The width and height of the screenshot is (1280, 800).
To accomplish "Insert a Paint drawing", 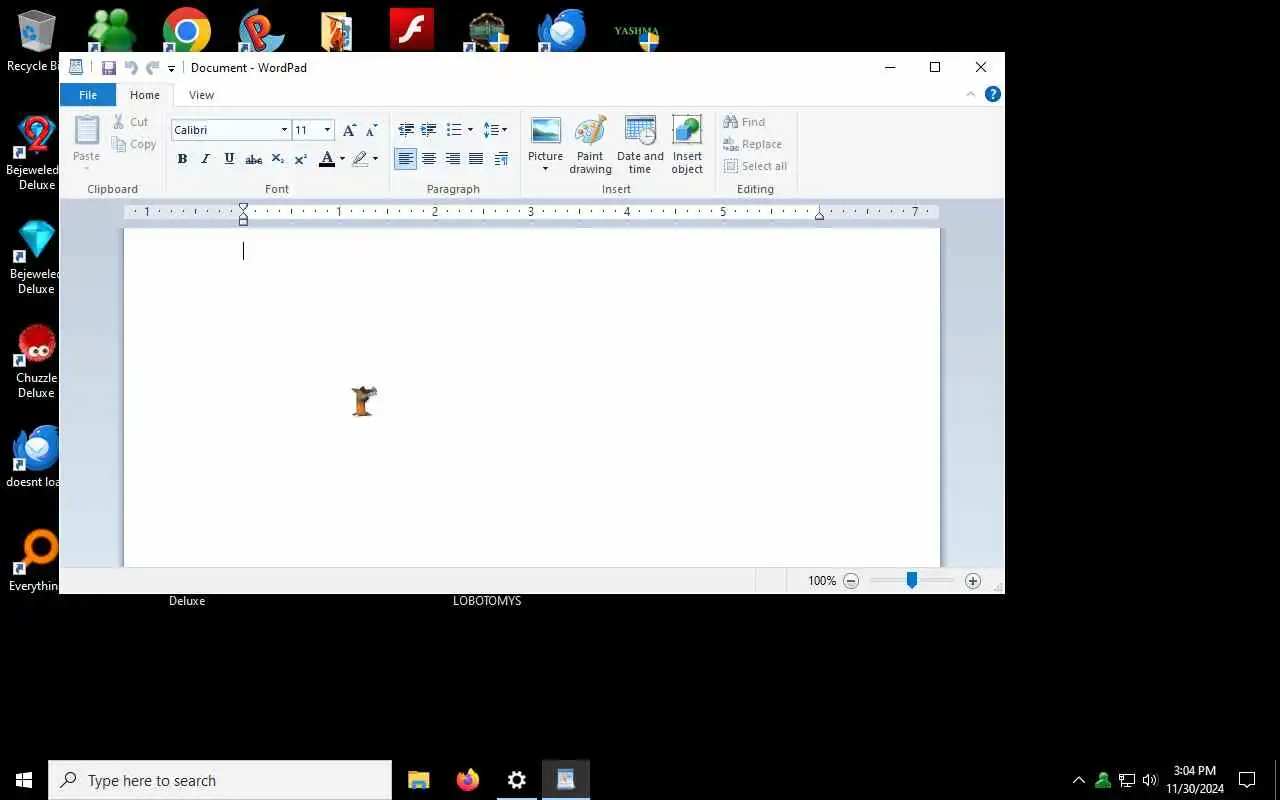I will click(x=590, y=145).
